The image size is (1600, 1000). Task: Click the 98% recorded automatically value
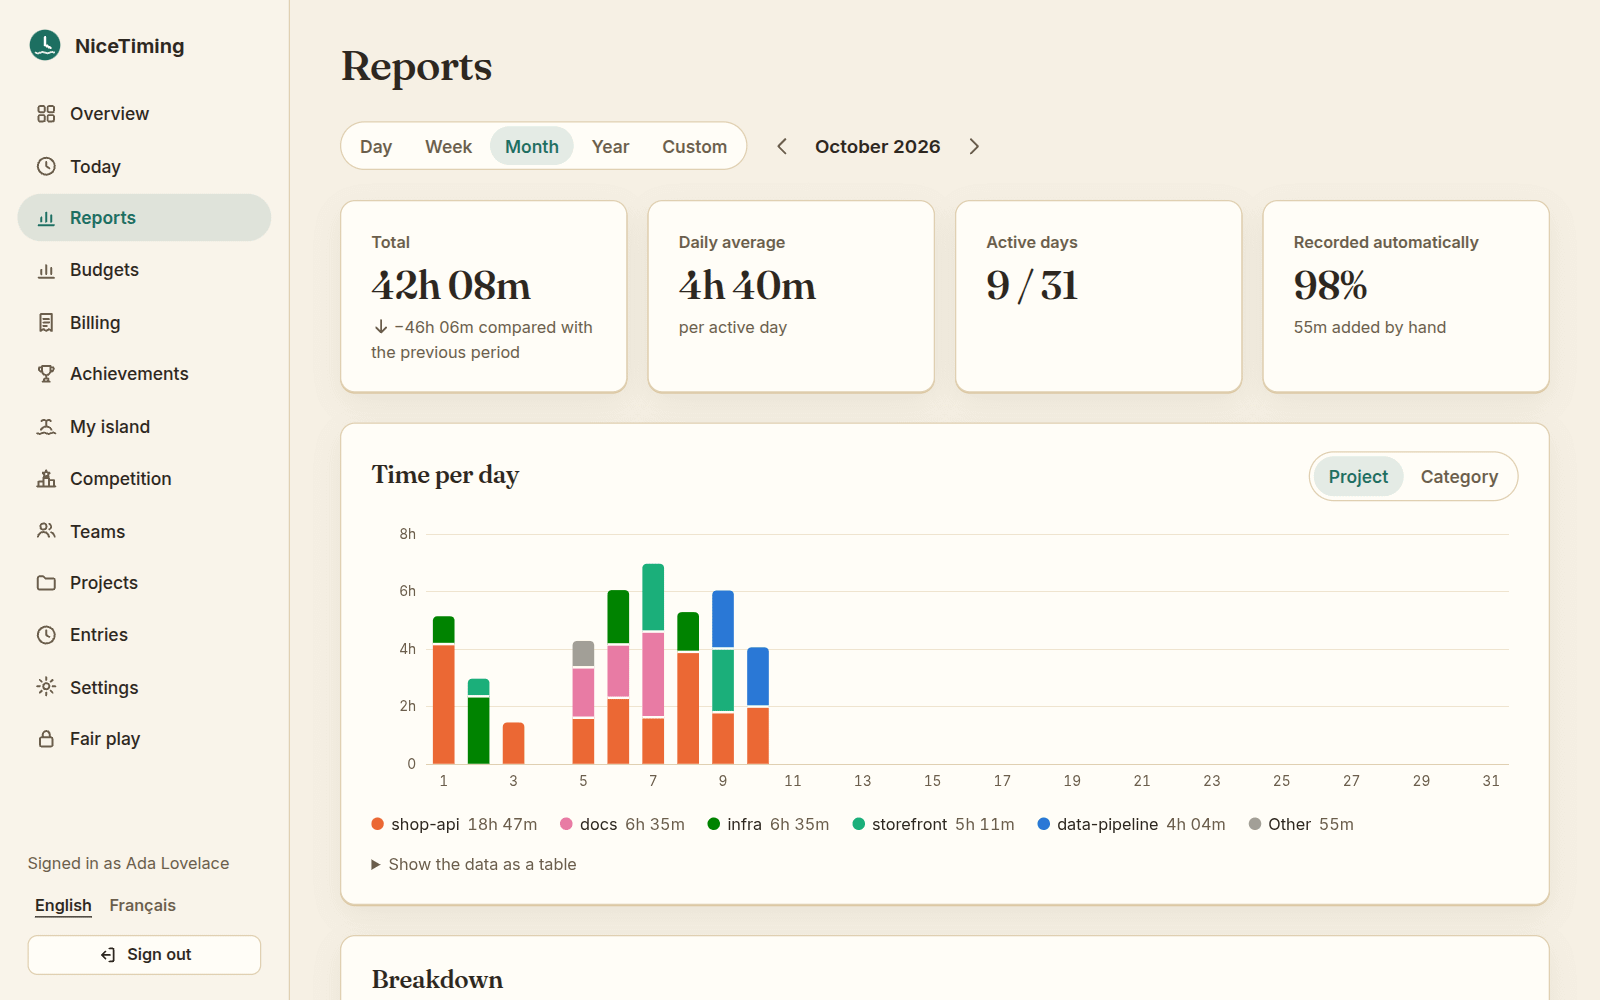1330,286
